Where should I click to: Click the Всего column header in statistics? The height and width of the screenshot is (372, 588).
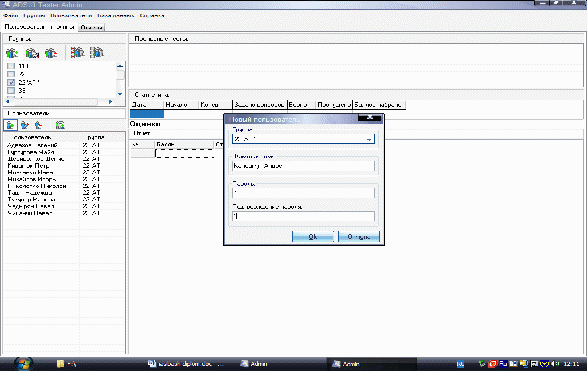(302, 105)
